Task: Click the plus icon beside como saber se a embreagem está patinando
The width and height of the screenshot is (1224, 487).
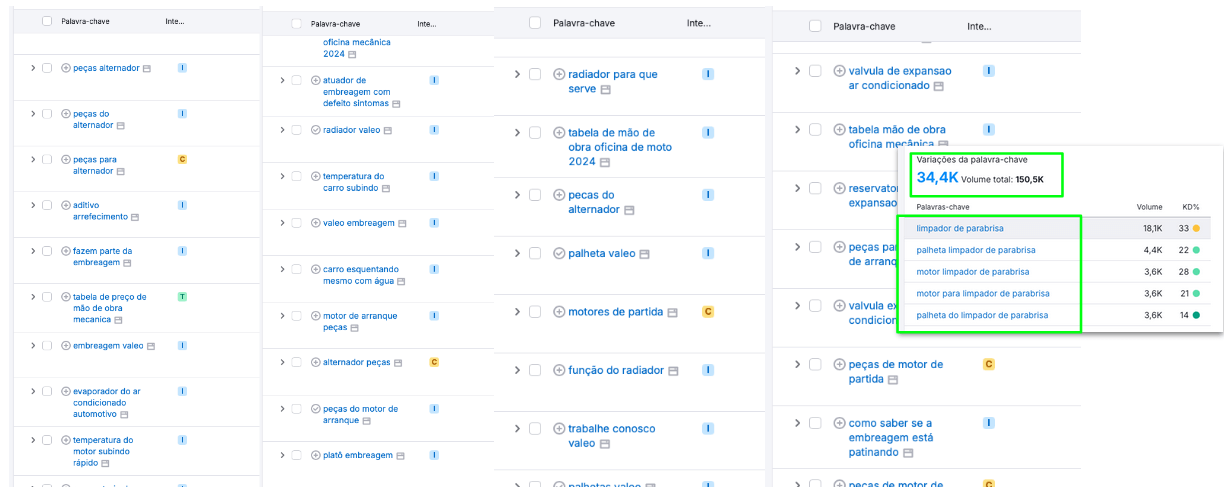Action: [x=840, y=423]
